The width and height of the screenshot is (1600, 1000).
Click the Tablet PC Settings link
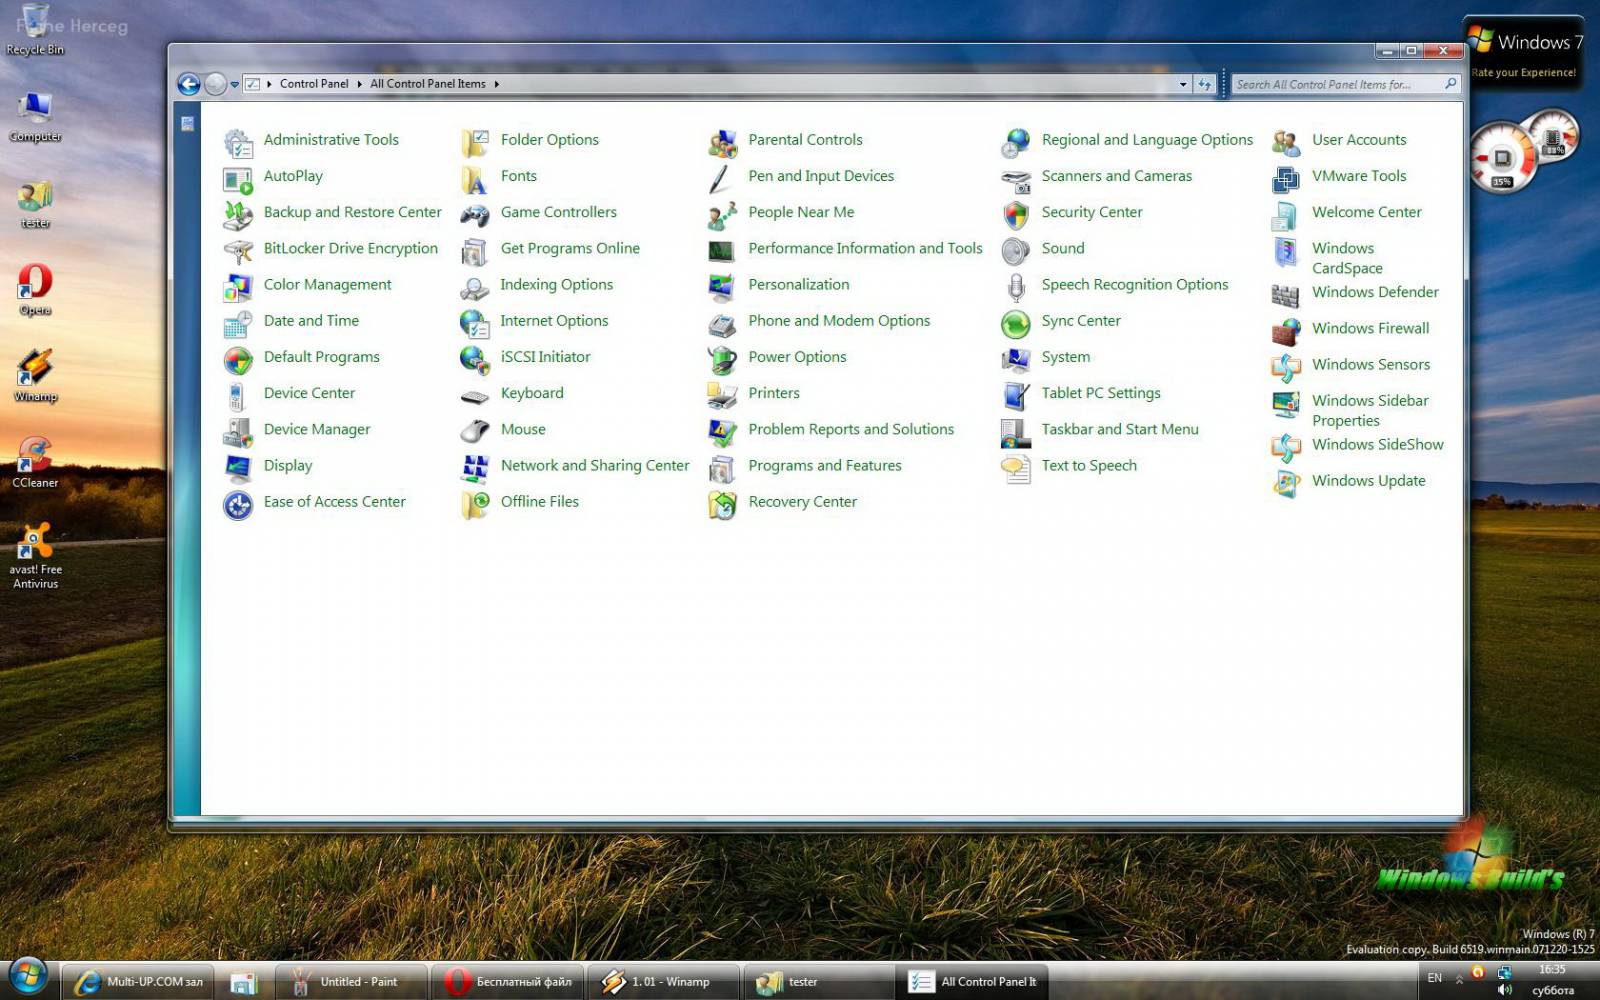(x=1101, y=393)
